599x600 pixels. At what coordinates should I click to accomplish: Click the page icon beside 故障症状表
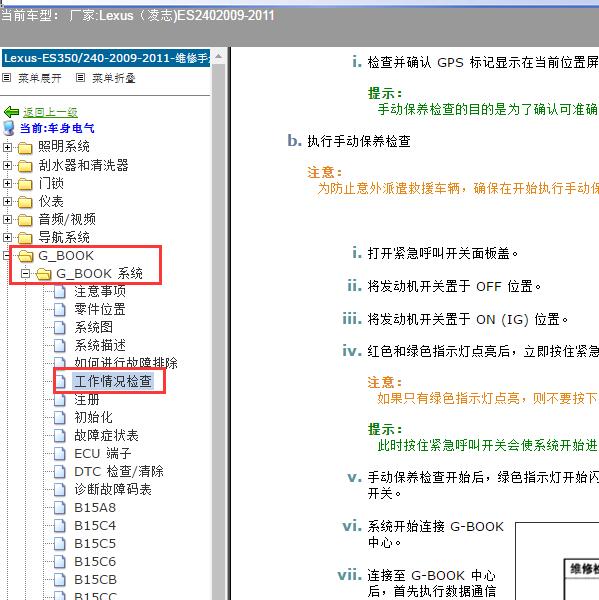pos(60,435)
